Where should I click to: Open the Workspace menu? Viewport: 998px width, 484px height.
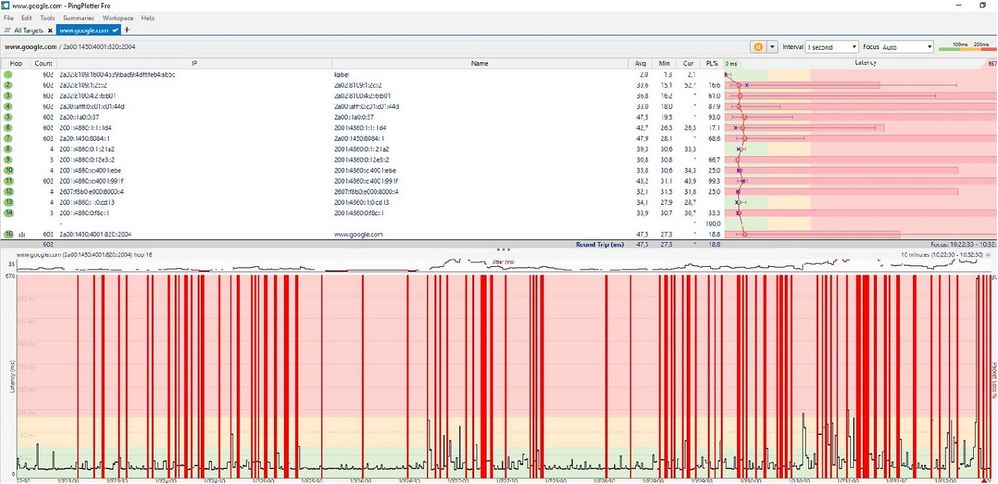click(x=118, y=18)
